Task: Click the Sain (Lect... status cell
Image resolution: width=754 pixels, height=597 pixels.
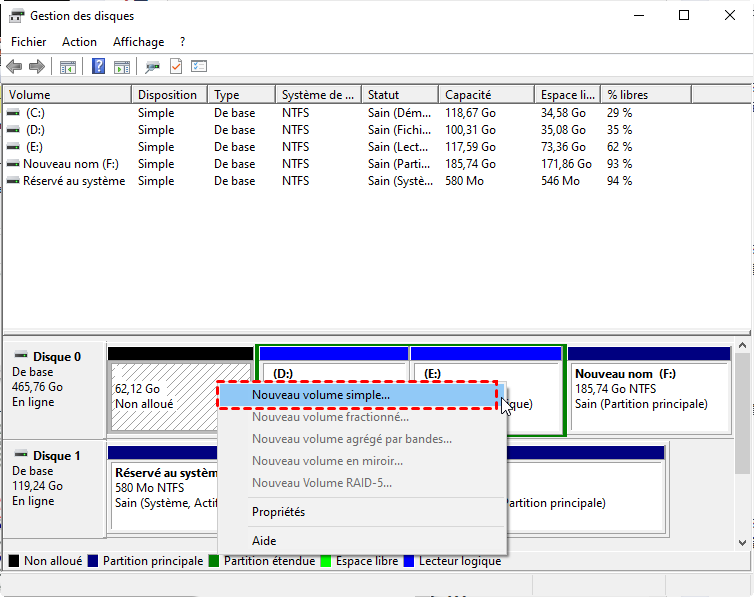Action: (x=398, y=147)
